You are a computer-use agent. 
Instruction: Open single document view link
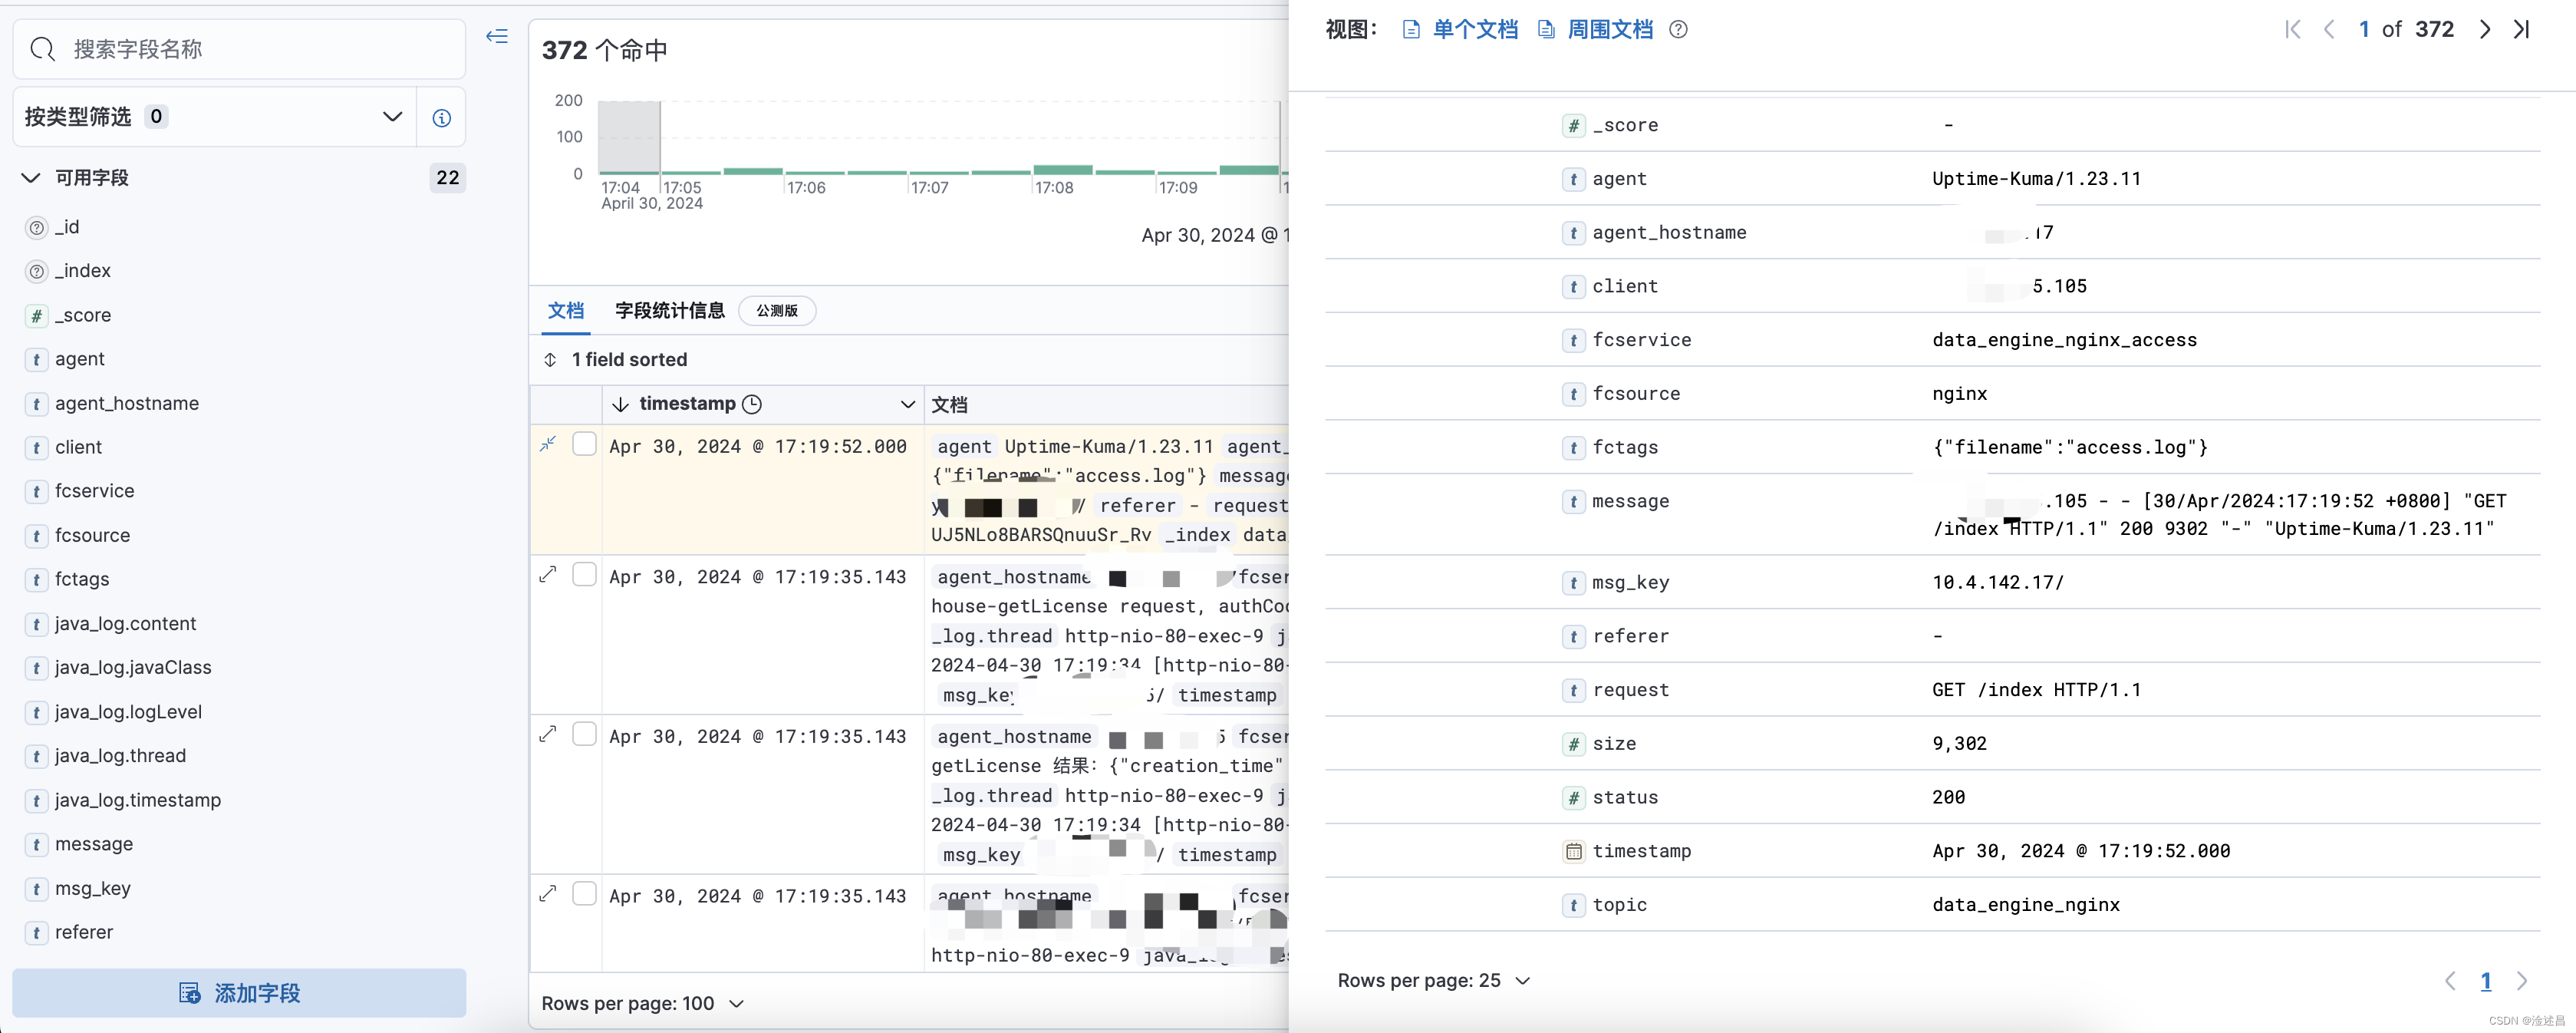click(1461, 30)
